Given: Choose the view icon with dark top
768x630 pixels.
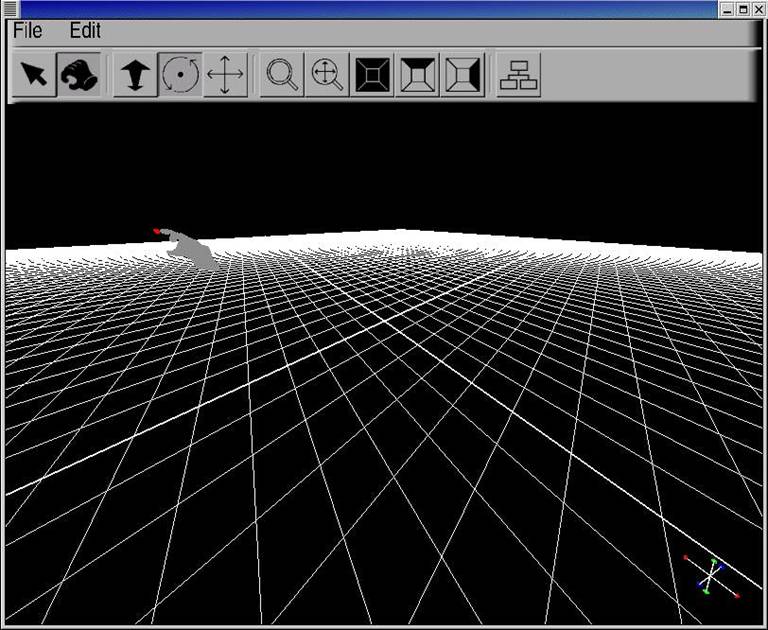Looking at the screenshot, I should click(x=417, y=74).
